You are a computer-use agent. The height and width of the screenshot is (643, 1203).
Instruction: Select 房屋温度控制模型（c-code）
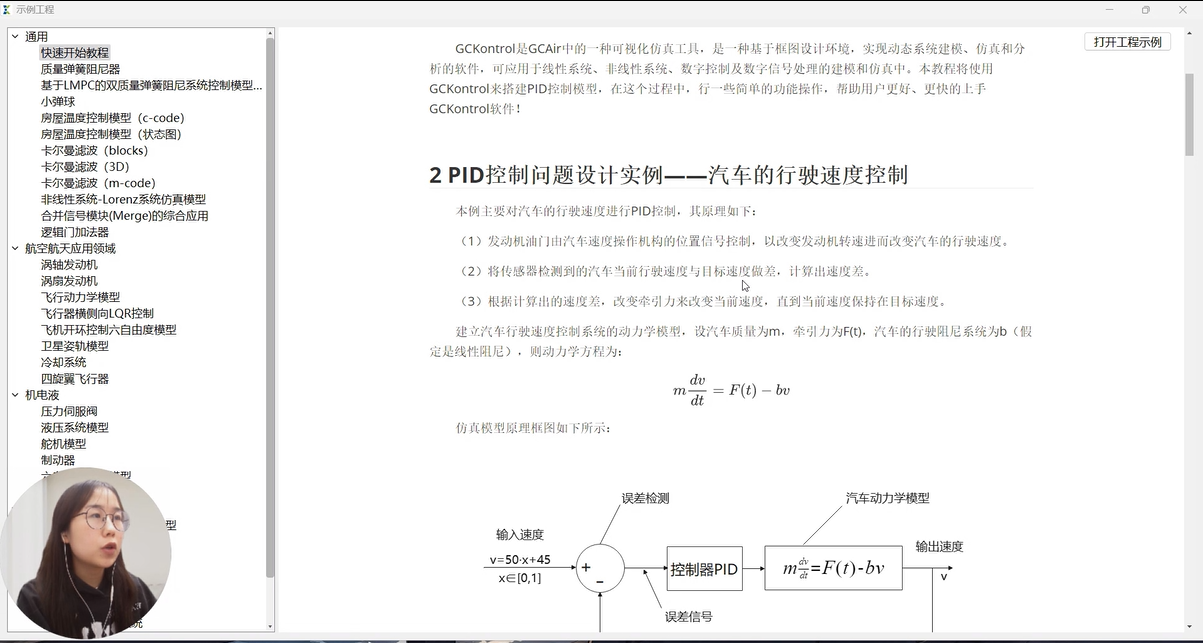112,118
